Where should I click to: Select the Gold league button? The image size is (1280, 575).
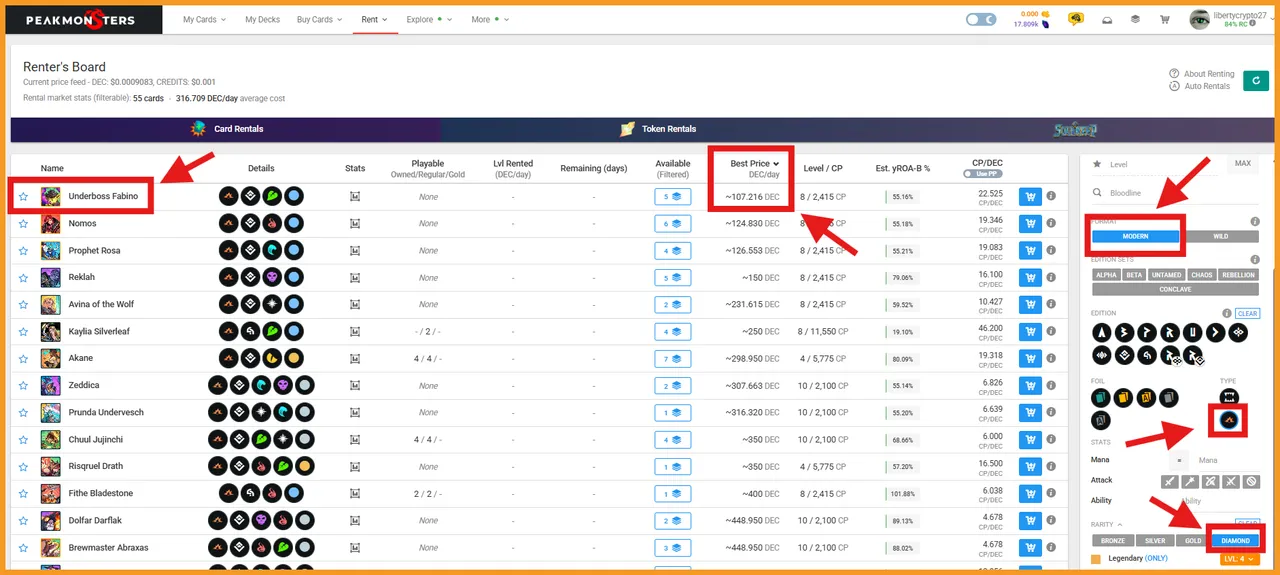point(1193,541)
